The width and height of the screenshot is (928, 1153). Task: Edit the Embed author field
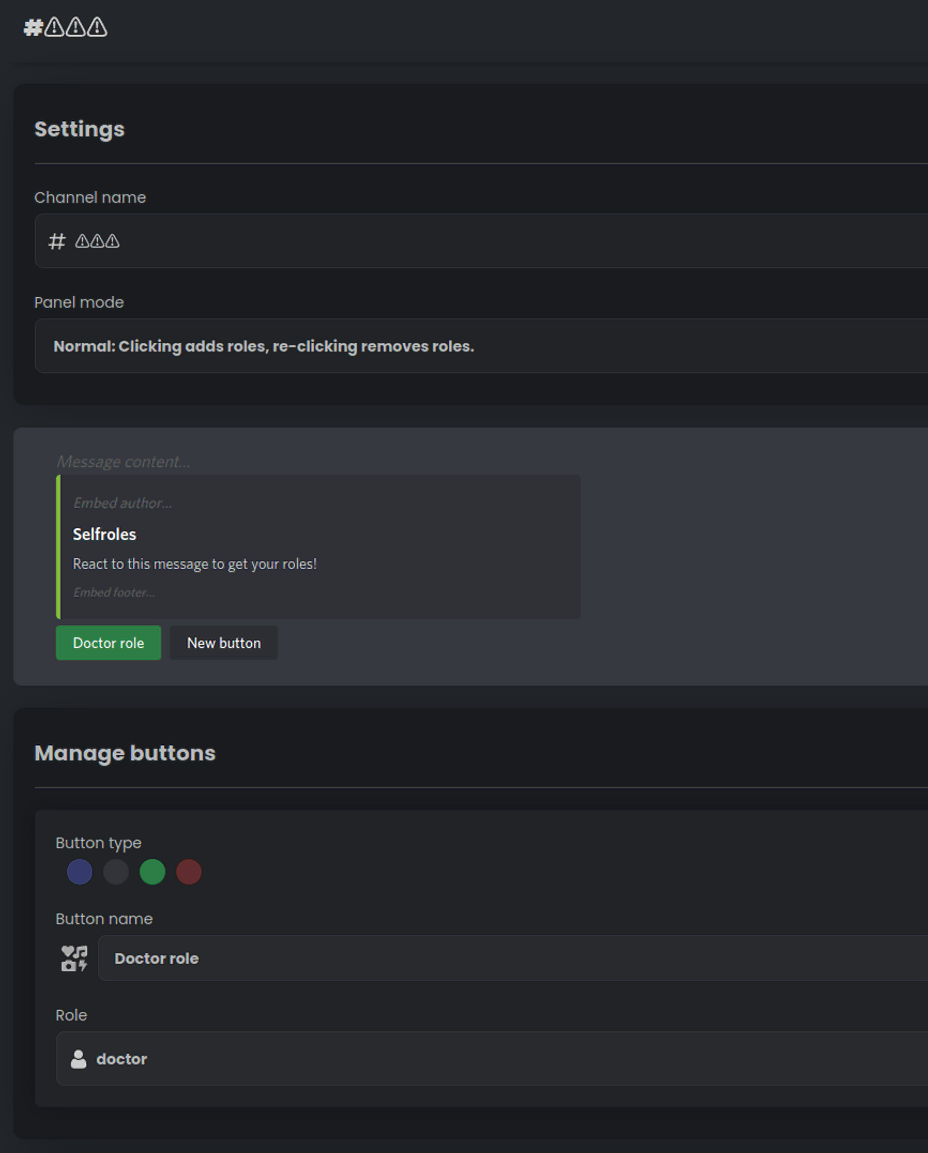pos(122,503)
